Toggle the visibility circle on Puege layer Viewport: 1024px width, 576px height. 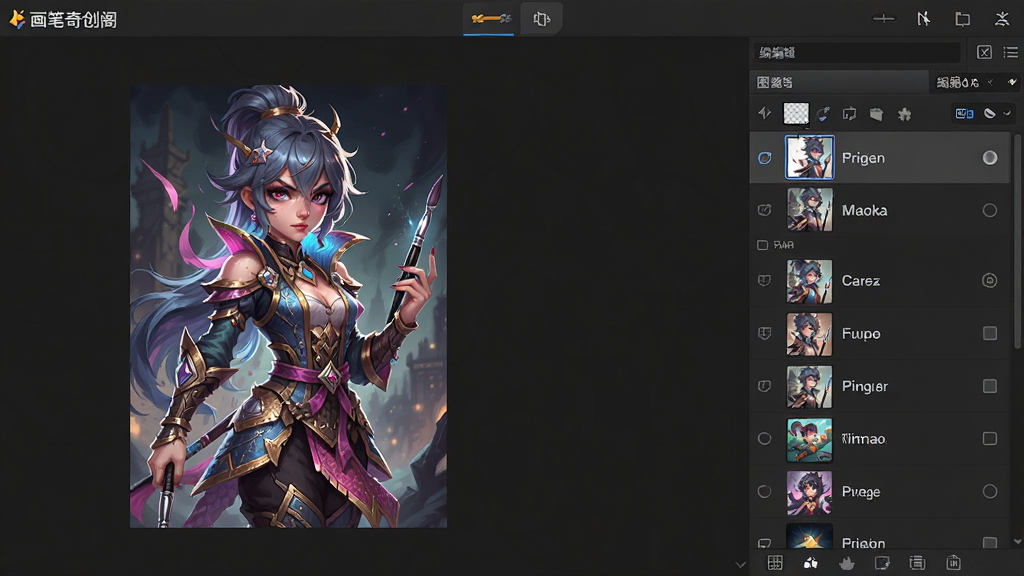(764, 492)
